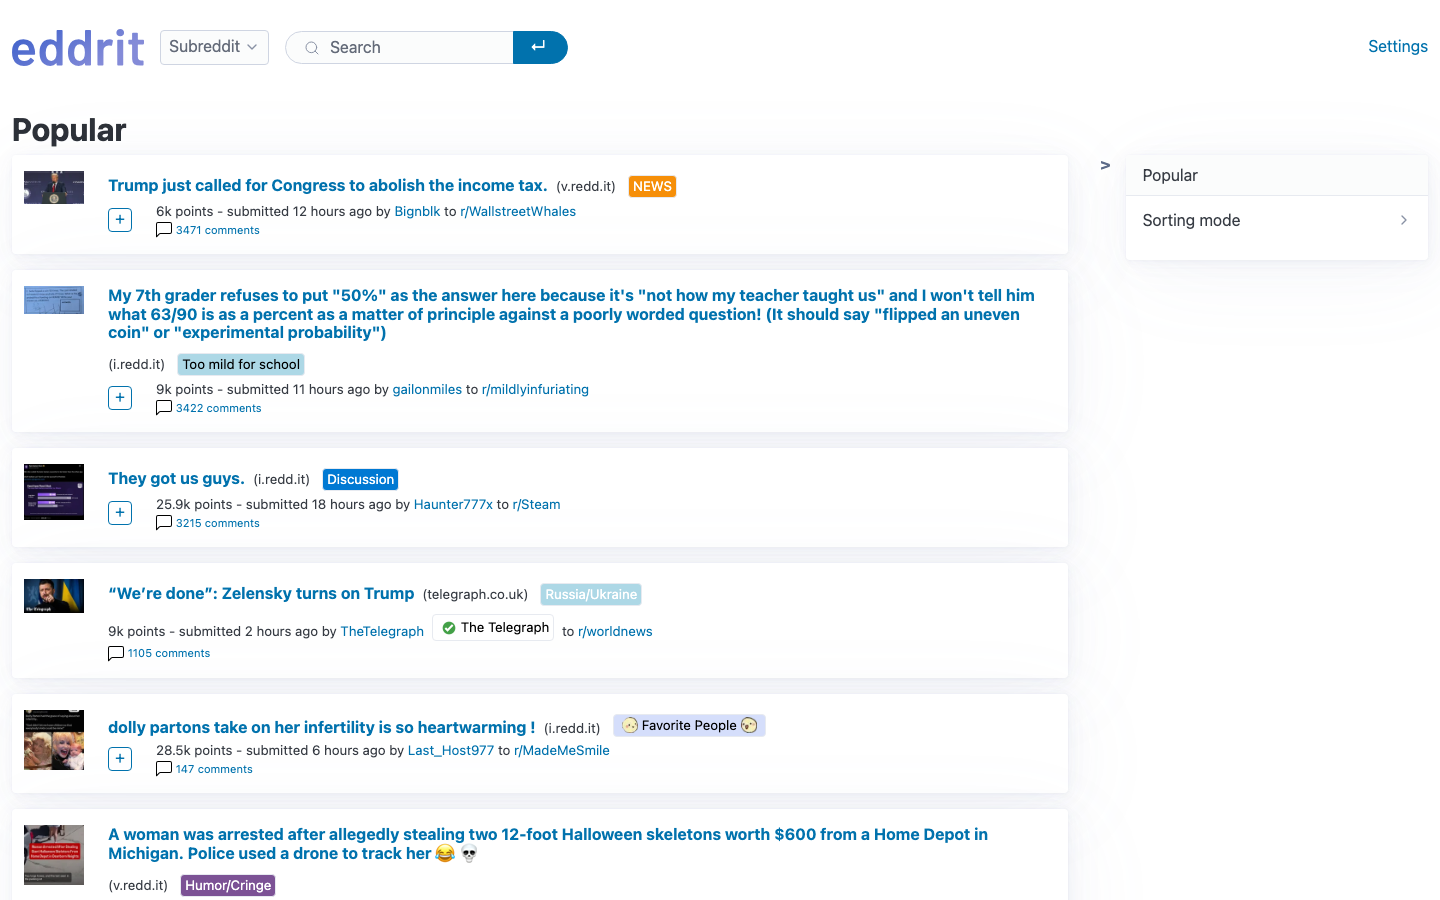Screen dimensions: 1440x900
Task: Click the comment icon beside 1105 comments
Action: [116, 653]
